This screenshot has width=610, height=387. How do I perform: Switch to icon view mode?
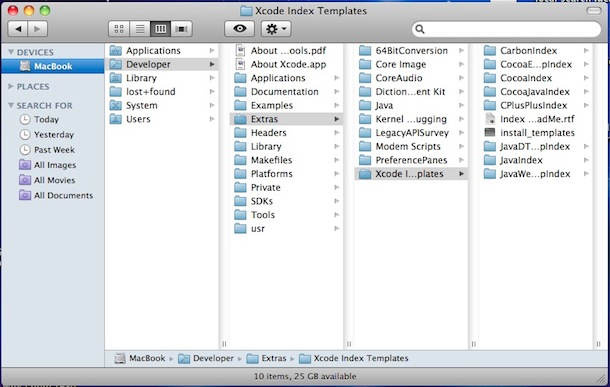pyautogui.click(x=119, y=29)
